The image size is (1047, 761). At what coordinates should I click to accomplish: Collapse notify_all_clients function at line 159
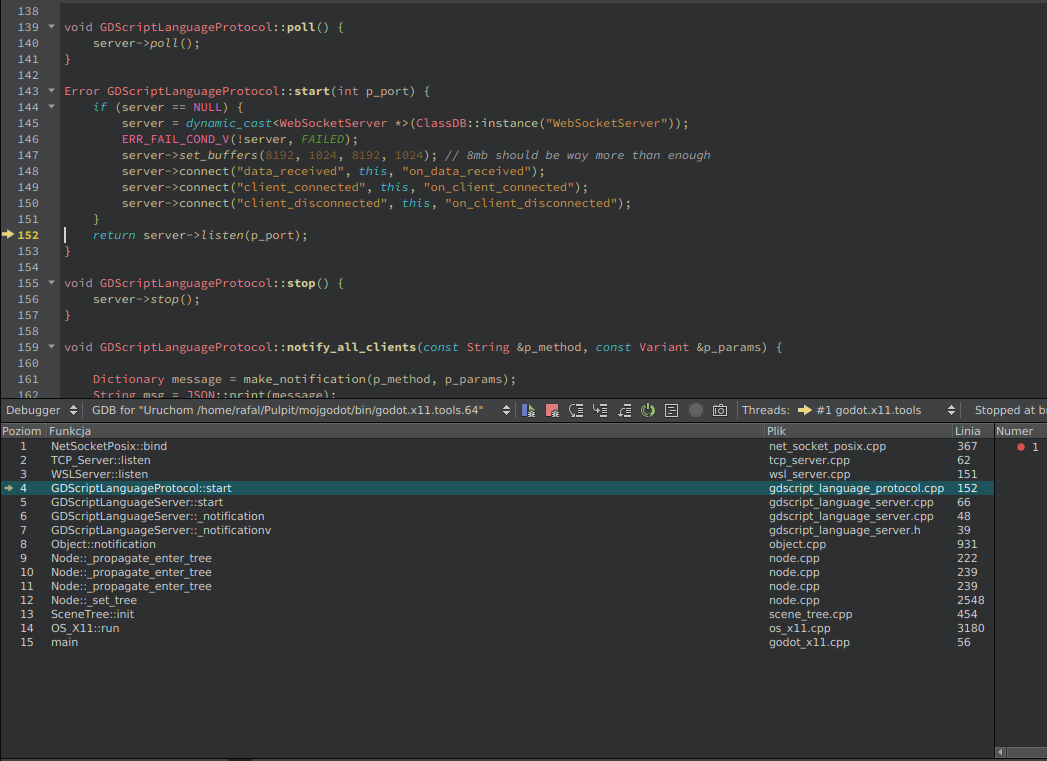[x=51, y=347]
